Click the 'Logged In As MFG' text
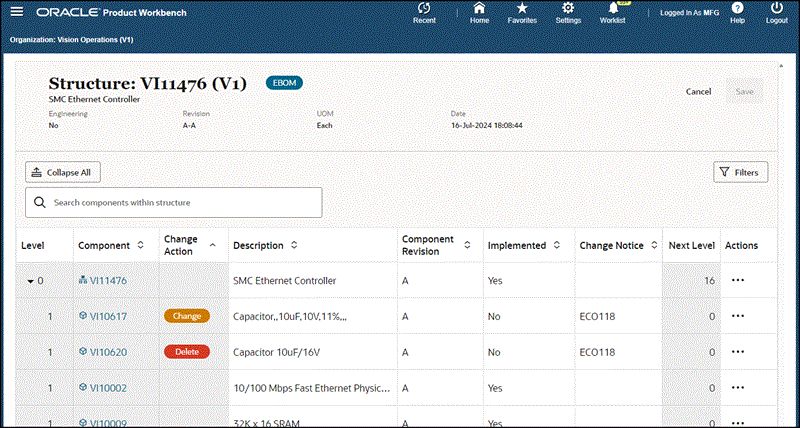The image size is (800, 428). pyautogui.click(x=689, y=12)
